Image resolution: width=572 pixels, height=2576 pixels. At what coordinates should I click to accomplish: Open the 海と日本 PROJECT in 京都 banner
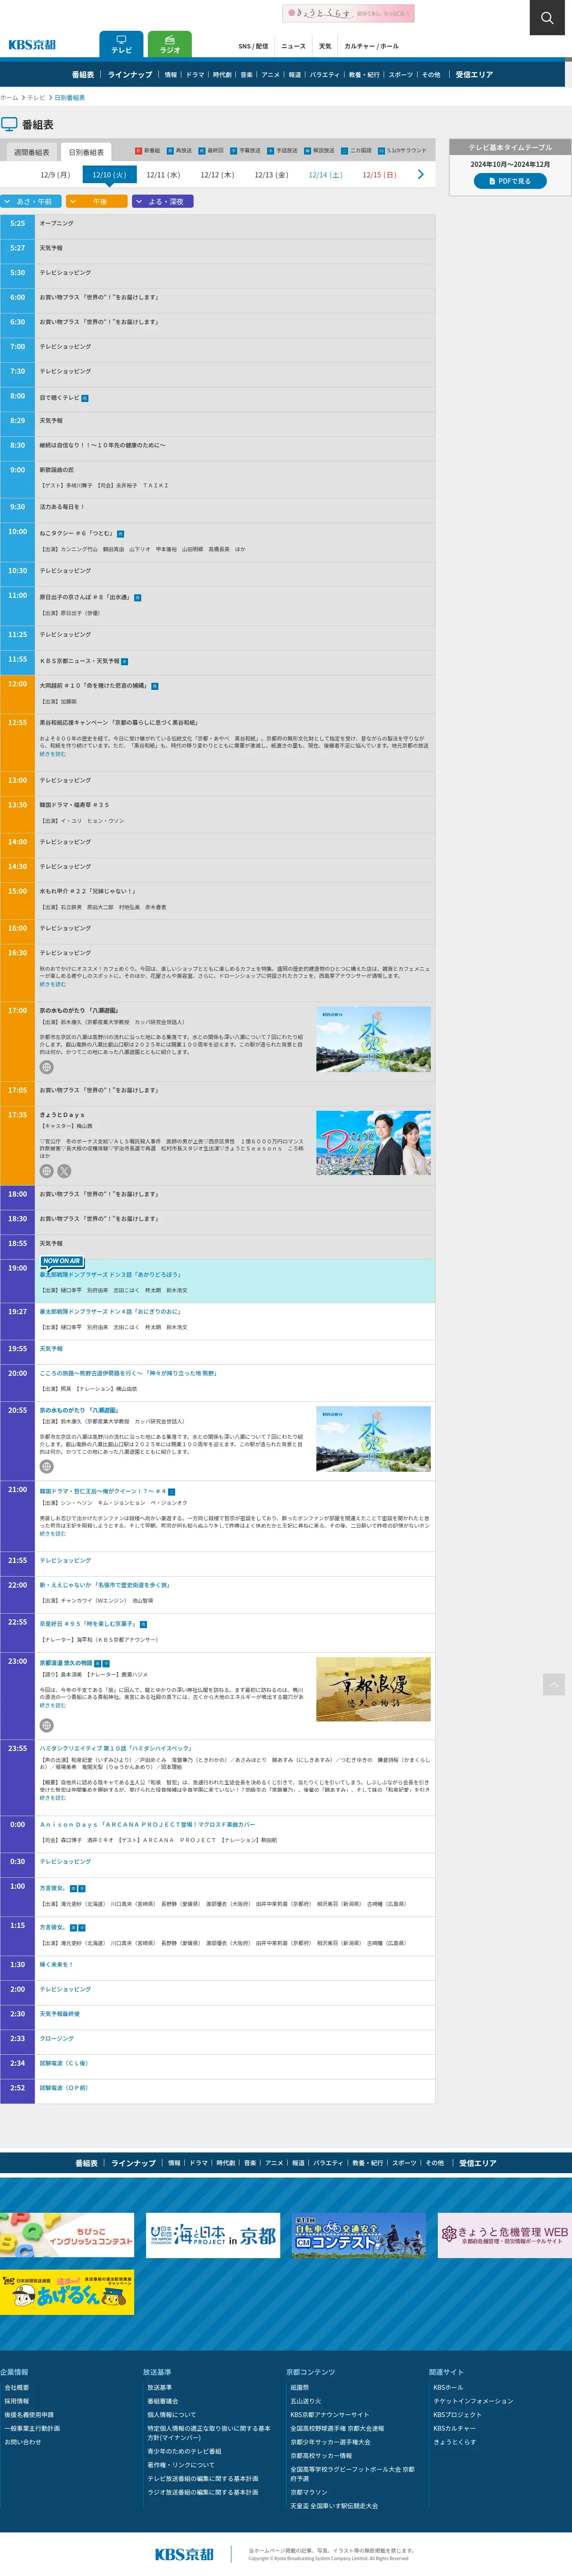pos(213,2235)
